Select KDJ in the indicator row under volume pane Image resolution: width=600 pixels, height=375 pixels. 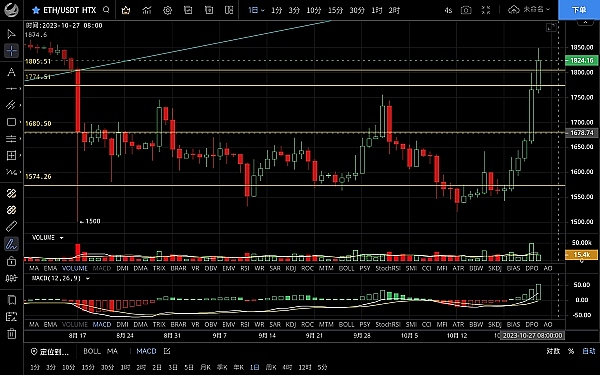291,268
